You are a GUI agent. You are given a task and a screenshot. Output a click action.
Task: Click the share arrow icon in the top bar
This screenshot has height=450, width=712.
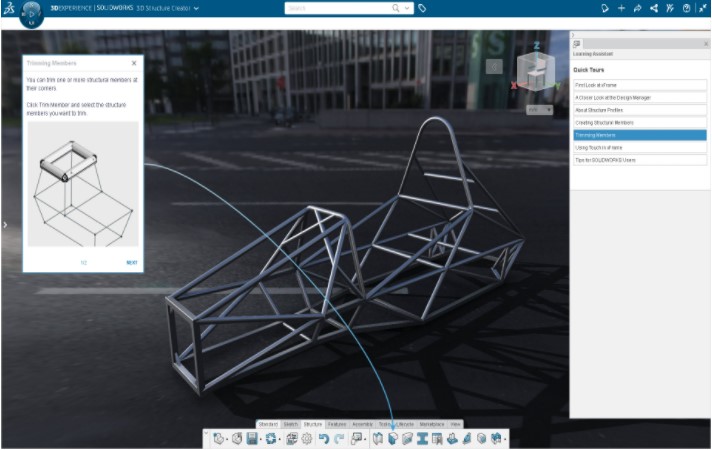pos(637,8)
